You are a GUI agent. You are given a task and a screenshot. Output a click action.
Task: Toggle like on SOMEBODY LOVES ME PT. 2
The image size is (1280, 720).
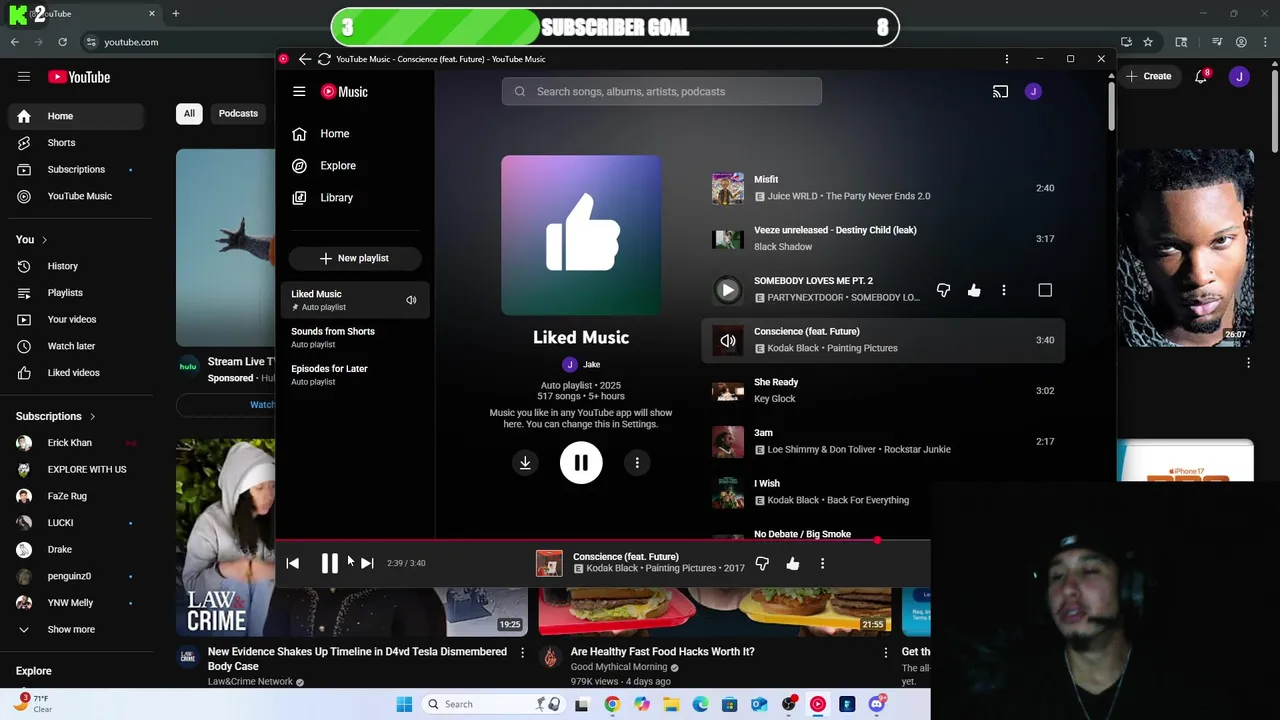click(x=974, y=290)
